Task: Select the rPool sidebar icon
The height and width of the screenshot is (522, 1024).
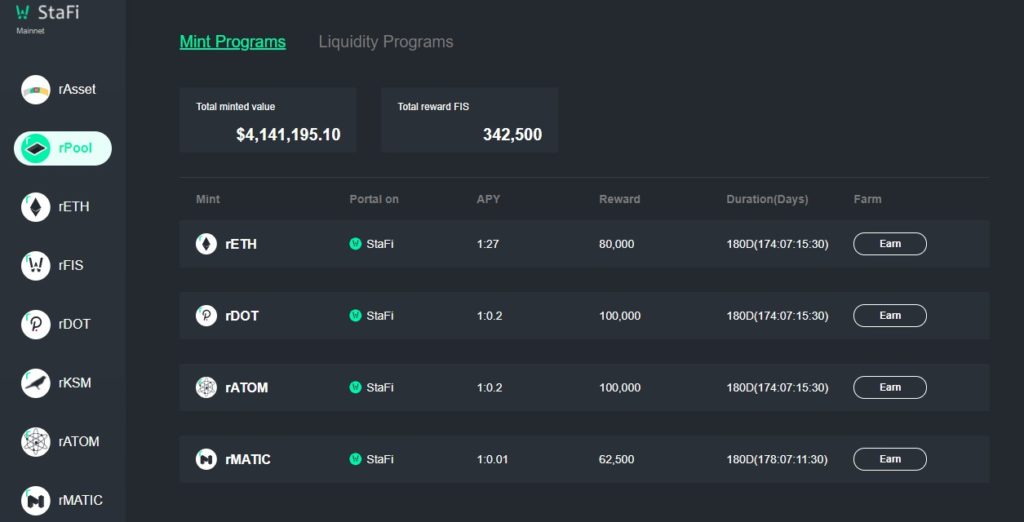Action: tap(35, 148)
